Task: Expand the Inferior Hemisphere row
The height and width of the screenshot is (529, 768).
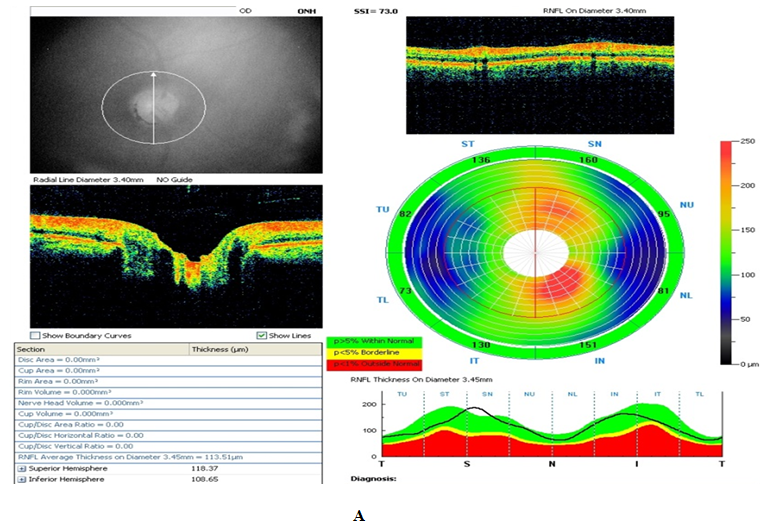Action: pyautogui.click(x=22, y=479)
